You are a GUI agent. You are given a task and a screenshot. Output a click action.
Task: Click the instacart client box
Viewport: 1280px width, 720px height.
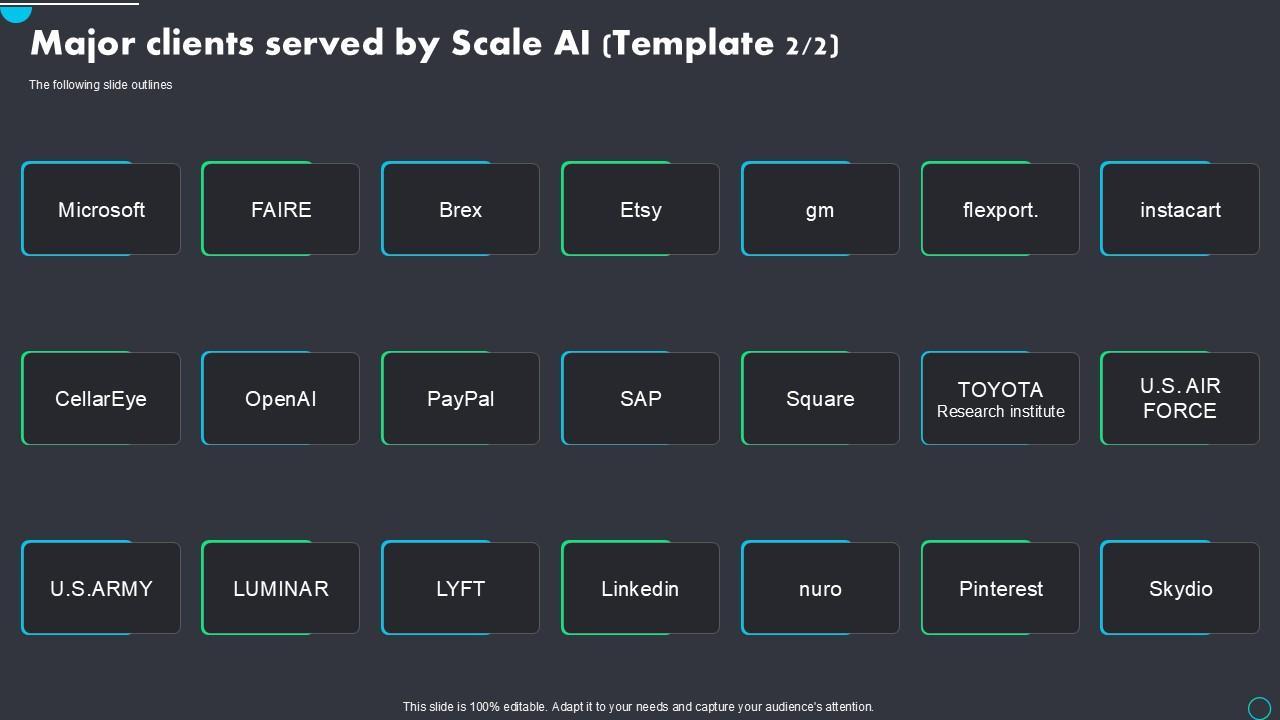tap(1180, 209)
